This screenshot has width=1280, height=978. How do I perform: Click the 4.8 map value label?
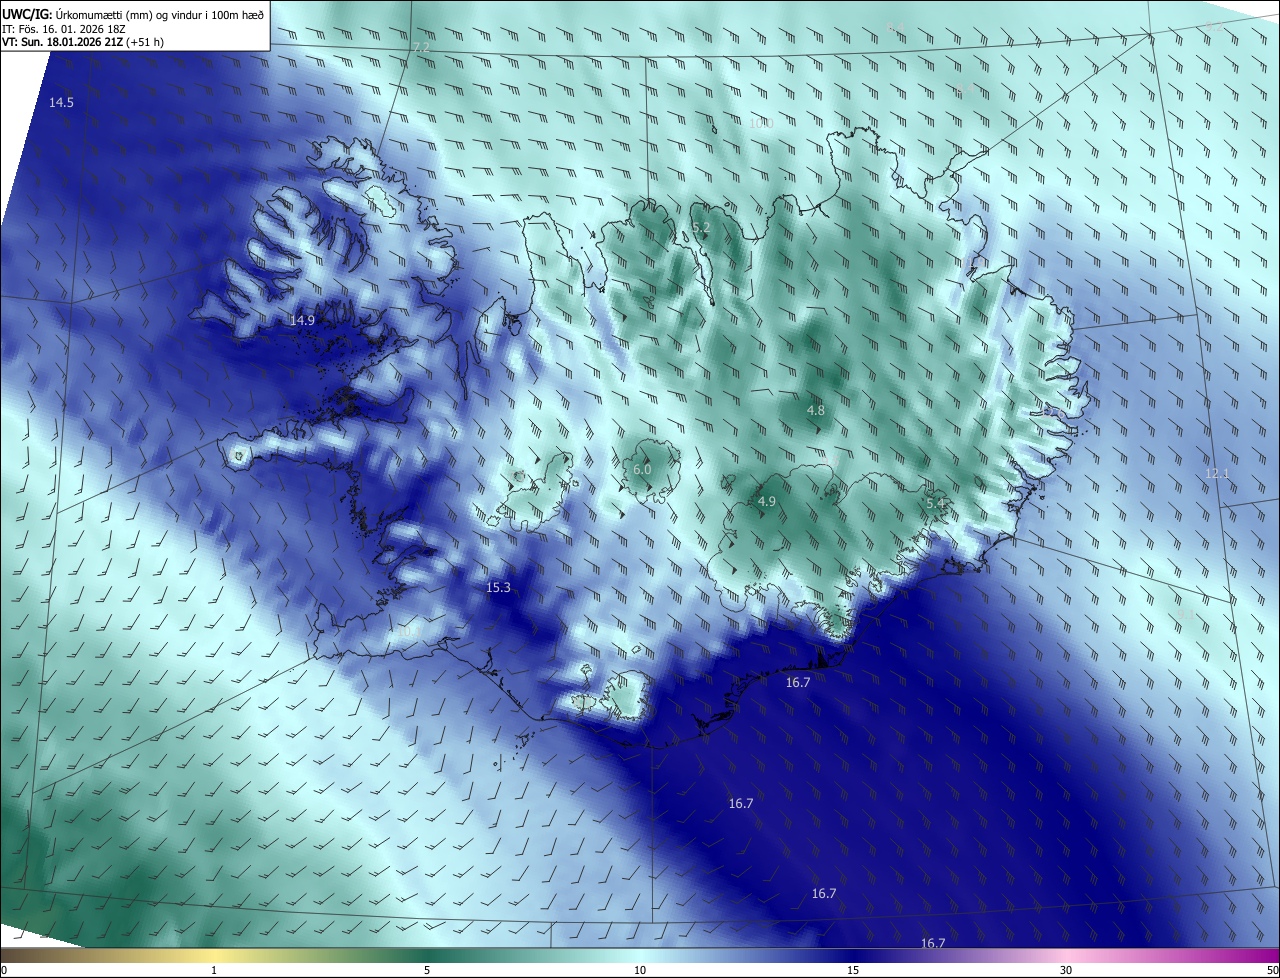pos(816,410)
